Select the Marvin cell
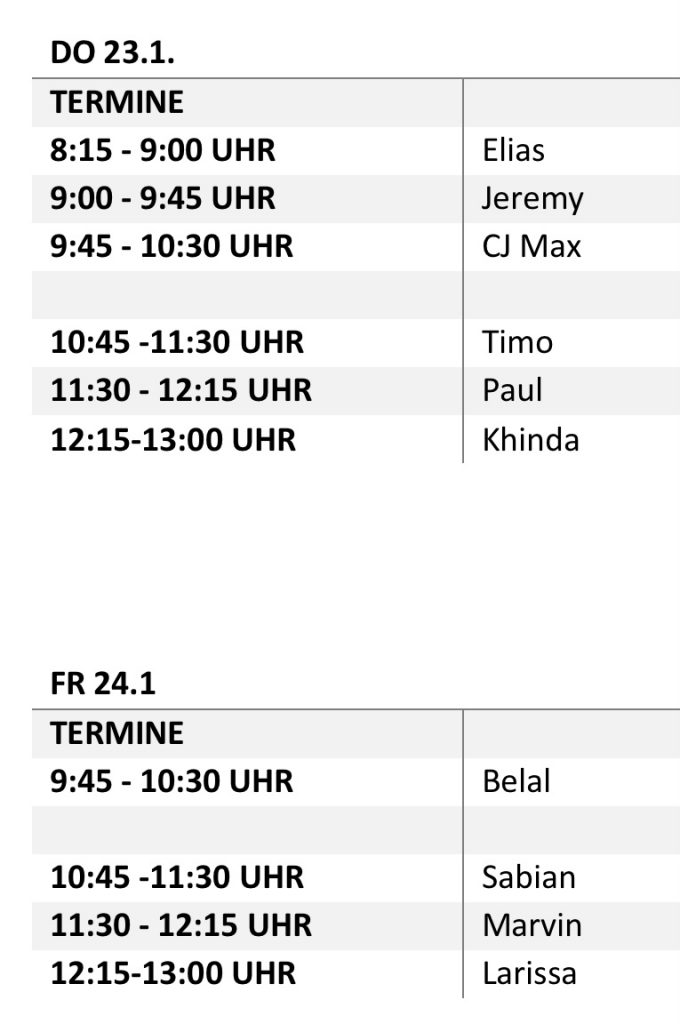680x1024 pixels. (531, 926)
